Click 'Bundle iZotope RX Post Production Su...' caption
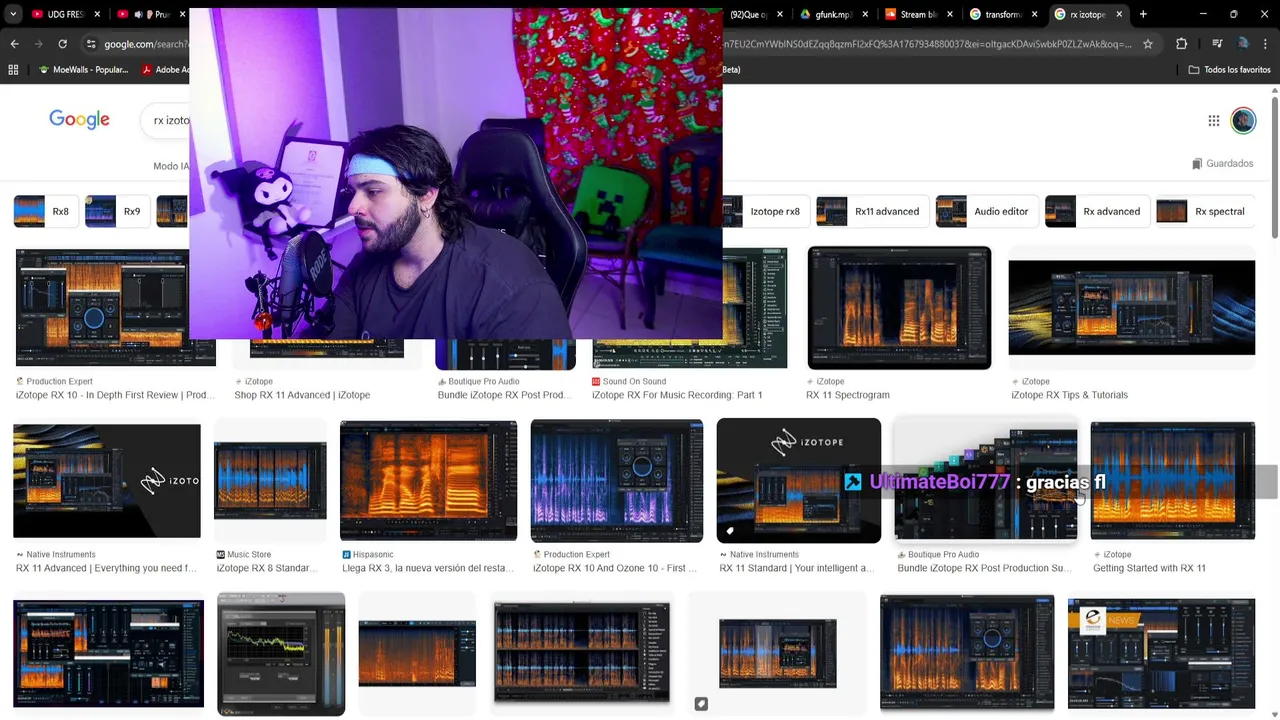The height and width of the screenshot is (720, 1280). (x=984, y=568)
